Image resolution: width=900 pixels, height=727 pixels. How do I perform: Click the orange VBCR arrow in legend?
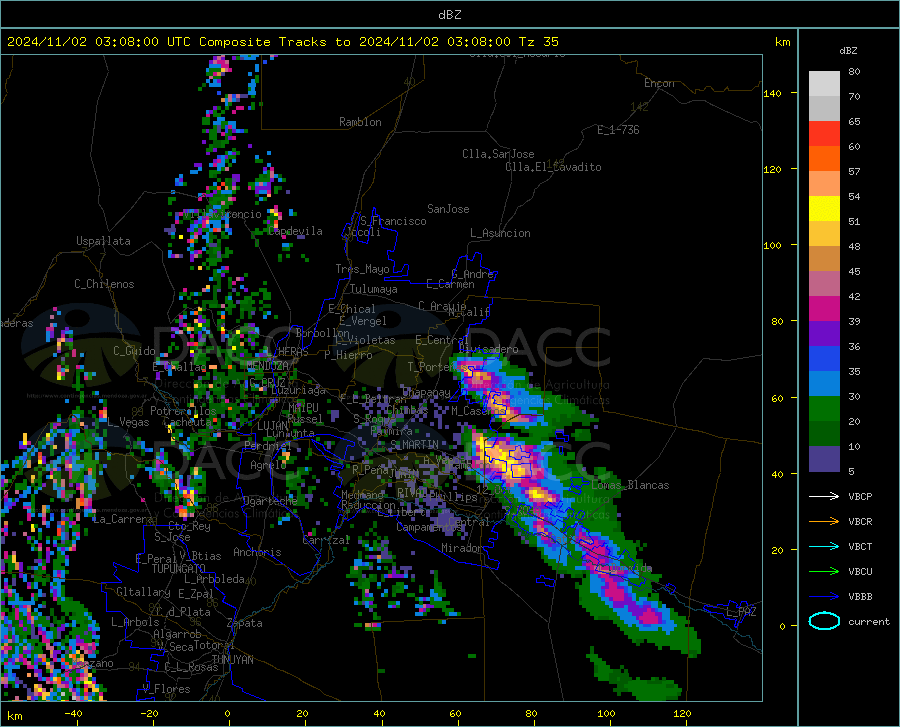pos(824,522)
